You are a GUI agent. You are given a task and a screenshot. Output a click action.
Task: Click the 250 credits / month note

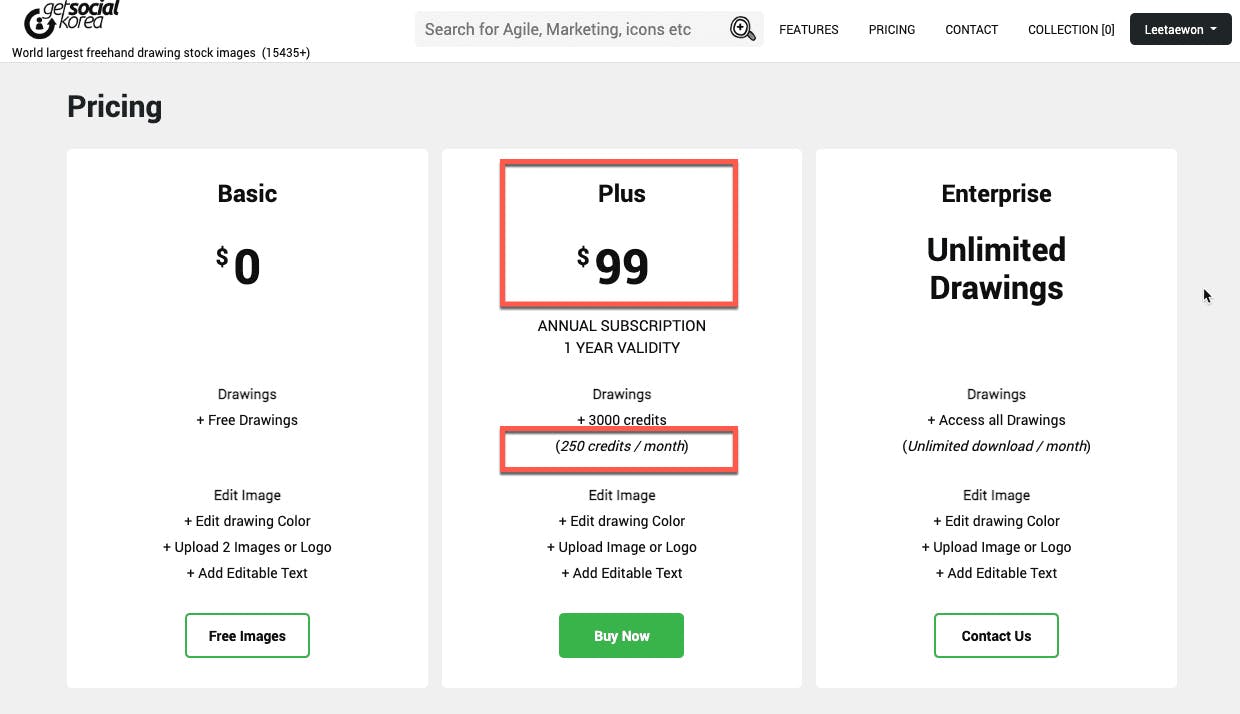tap(622, 446)
